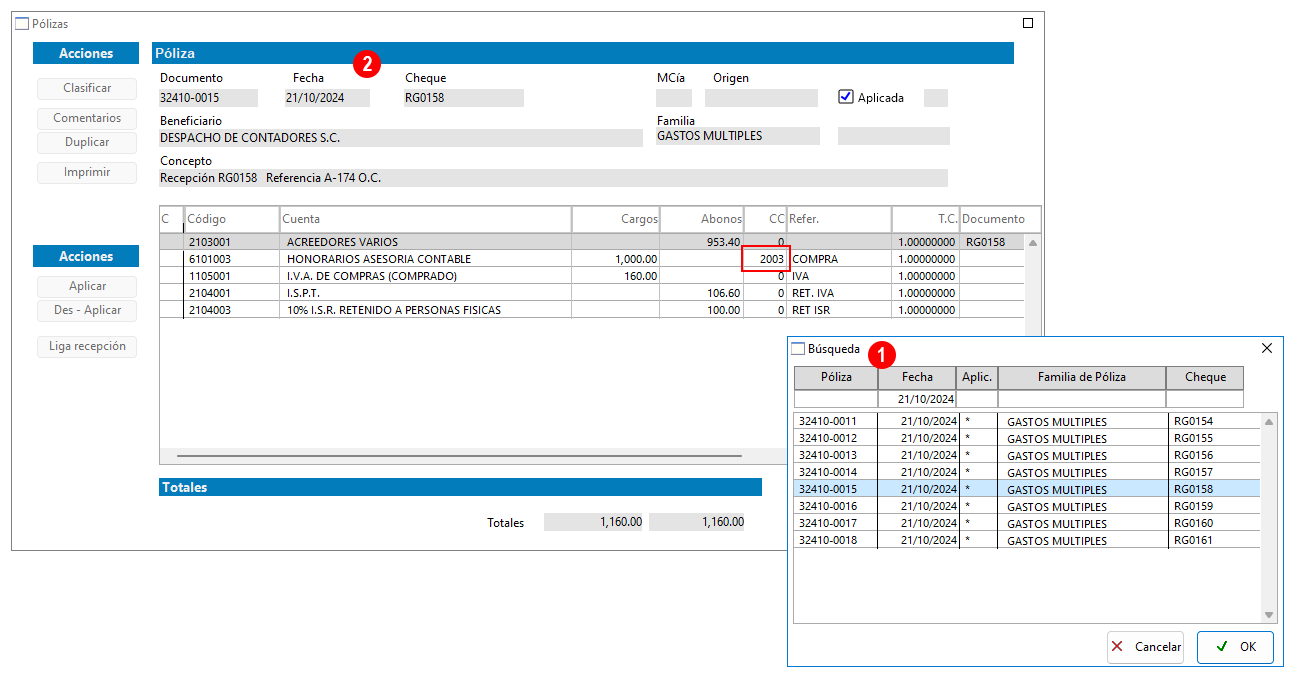This screenshot has height=679, width=1298.
Task: Click scroll up arrow of Búsqueda list
Action: (1269, 421)
